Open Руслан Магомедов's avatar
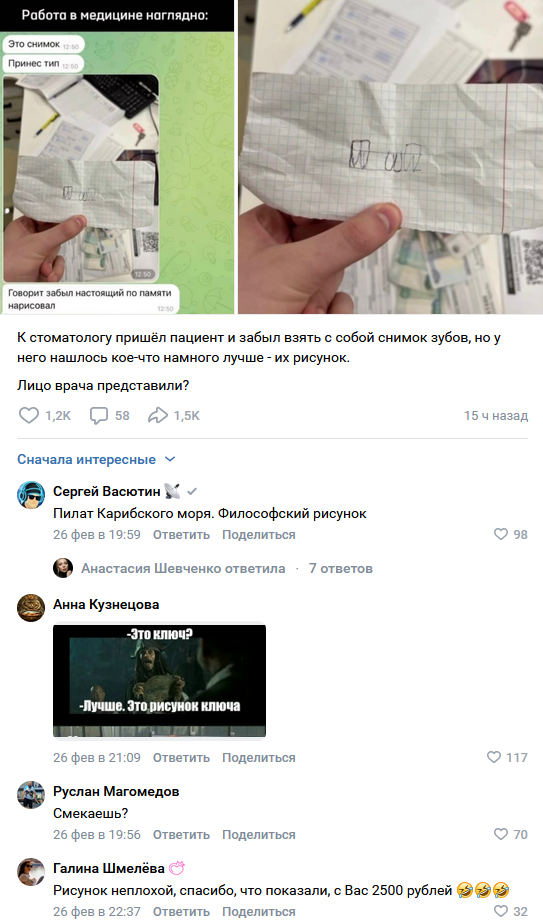Image resolution: width=543 pixels, height=920 pixels. (31, 795)
